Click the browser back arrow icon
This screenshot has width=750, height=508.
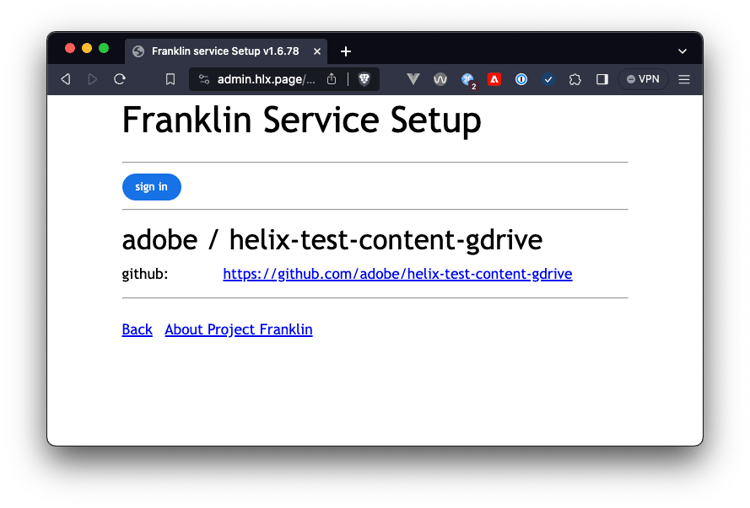tap(66, 79)
